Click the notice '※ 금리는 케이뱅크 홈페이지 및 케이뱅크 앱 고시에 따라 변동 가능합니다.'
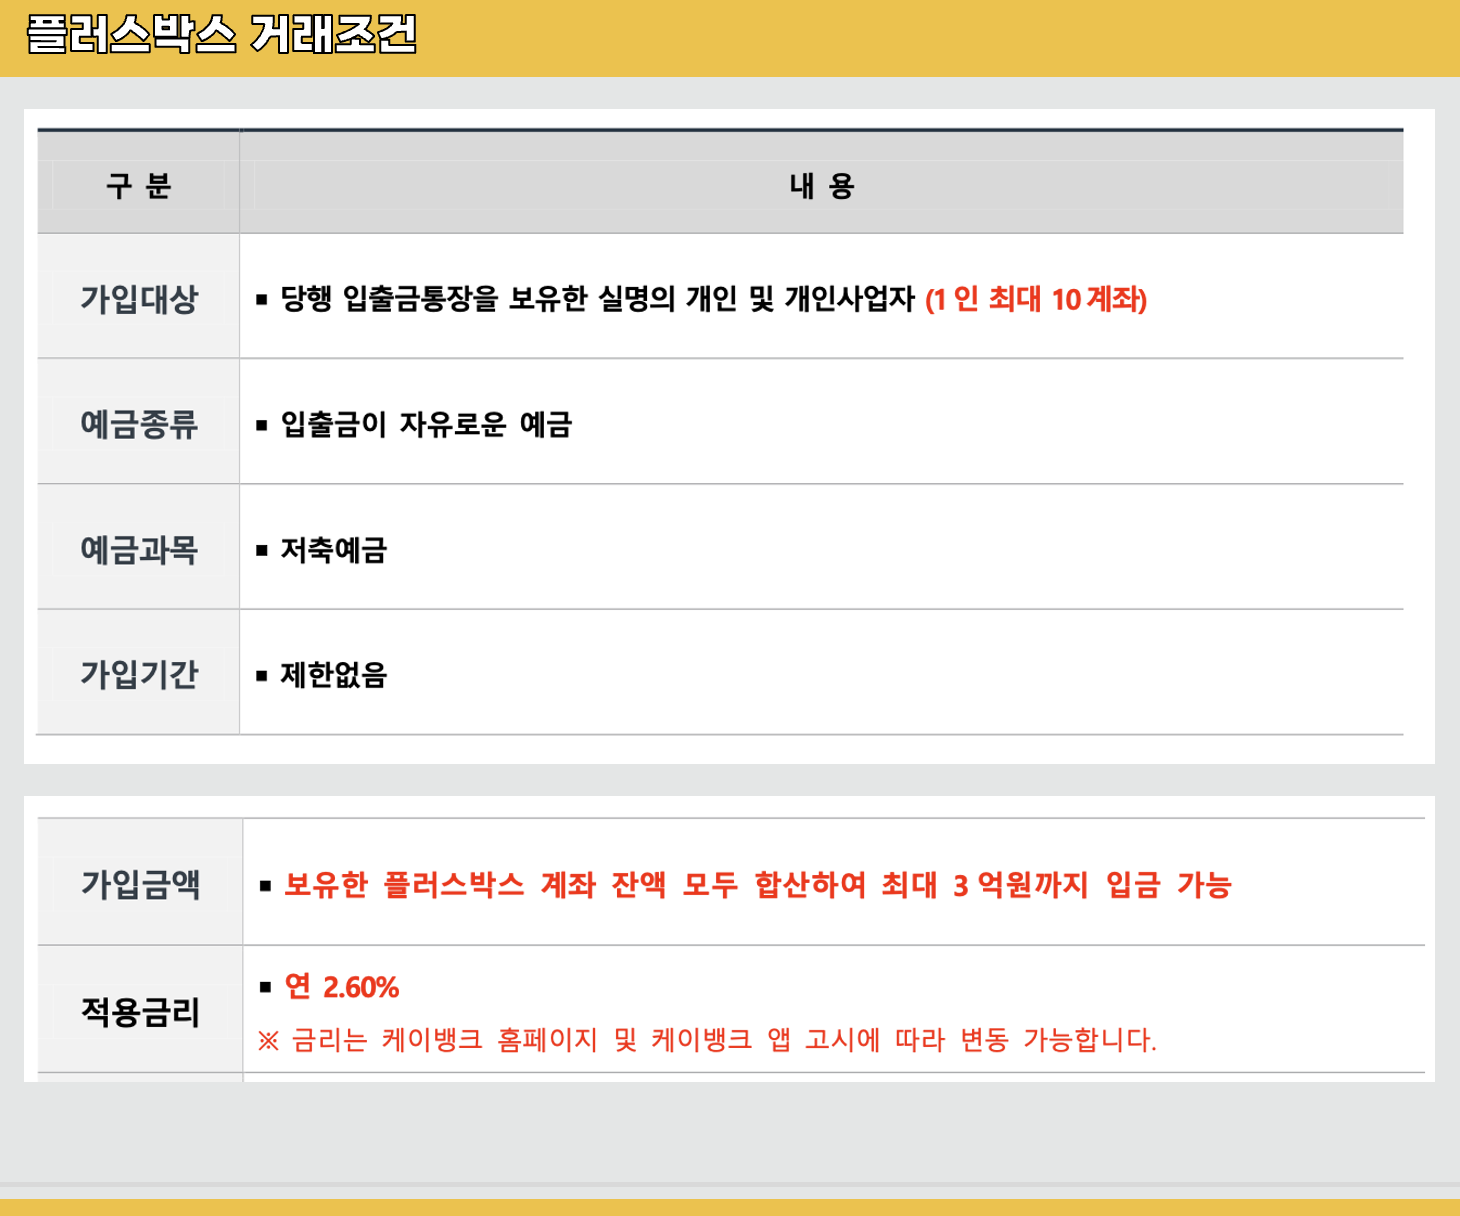The width and height of the screenshot is (1460, 1216). (x=706, y=1040)
